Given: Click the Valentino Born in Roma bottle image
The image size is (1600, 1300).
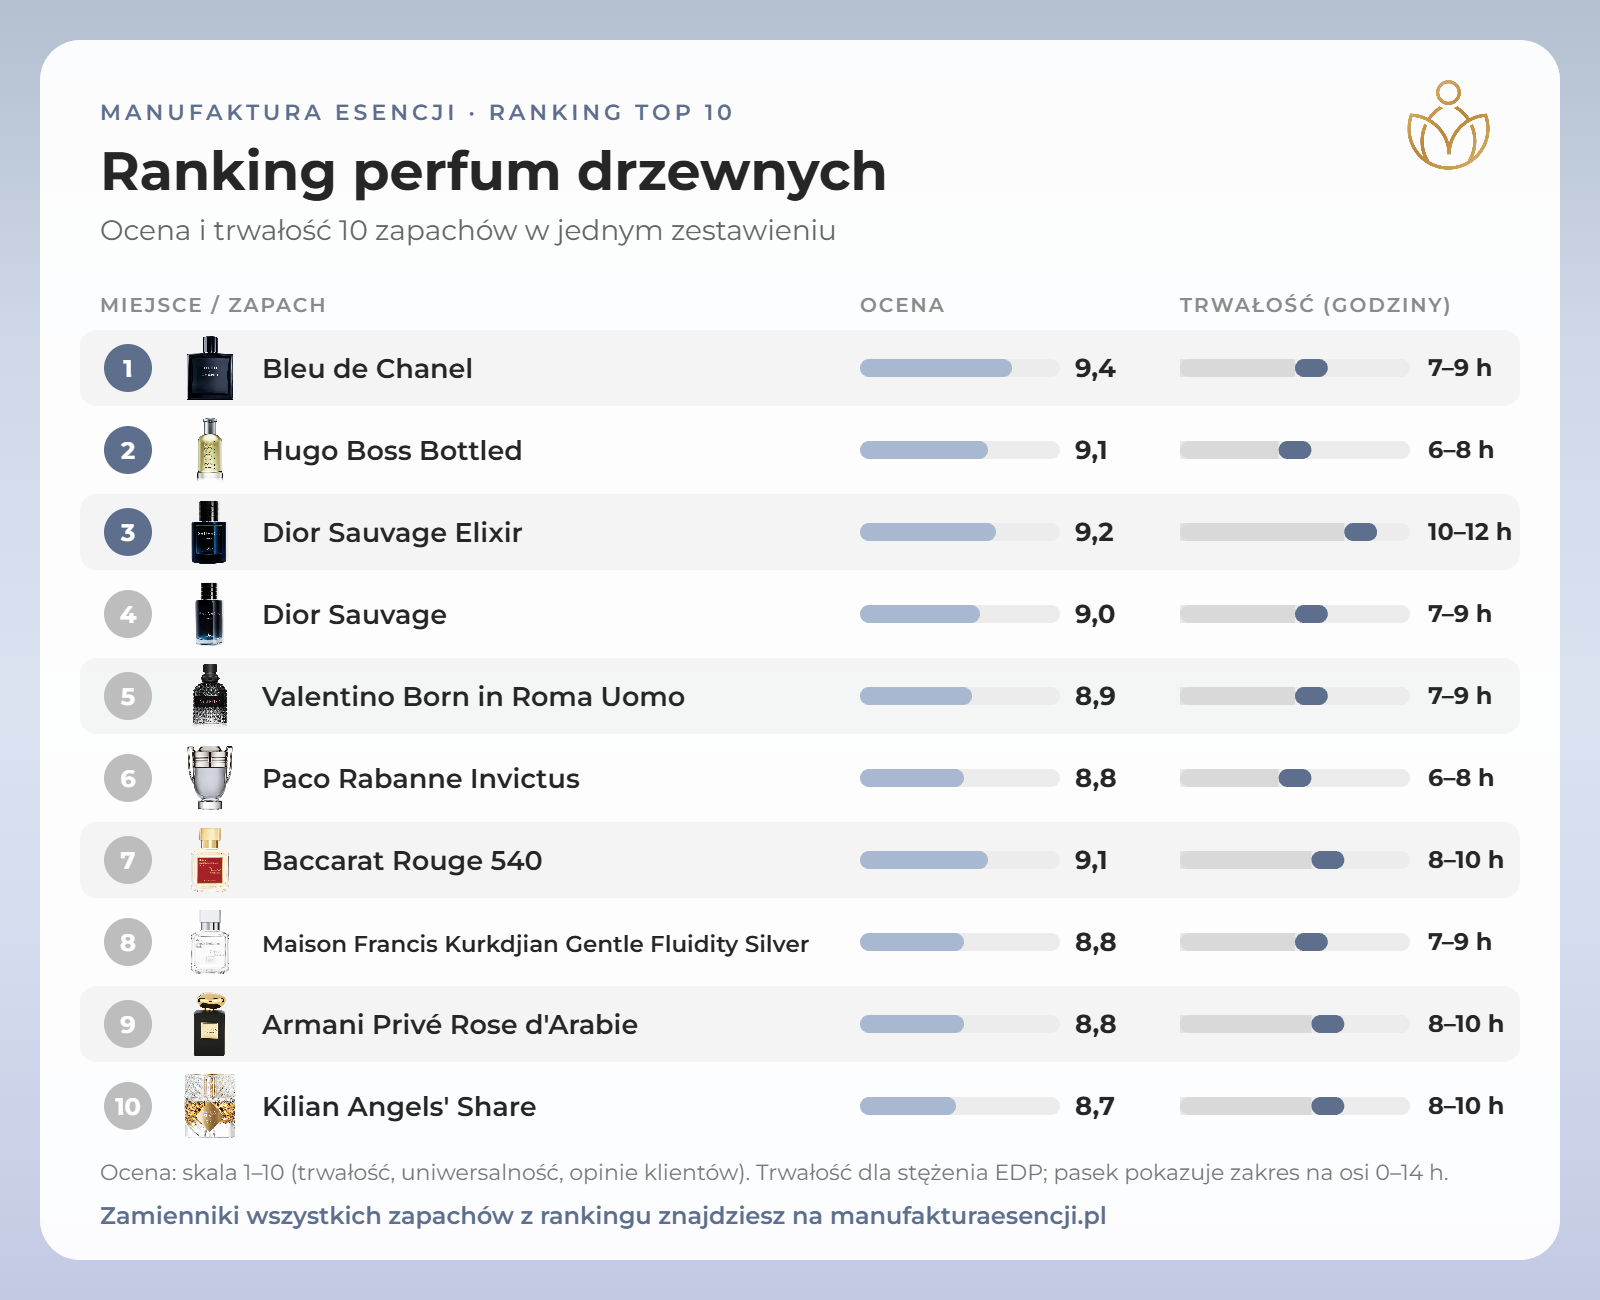Looking at the screenshot, I should 210,696.
